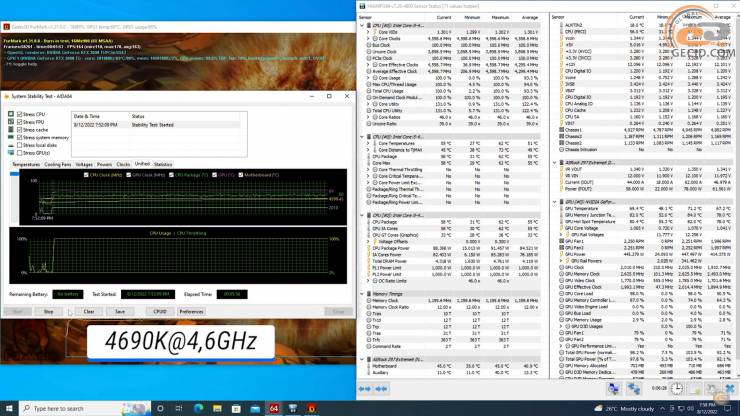Uncheck the Stress CPU checkbox
740x416 pixels.
(x=19, y=114)
